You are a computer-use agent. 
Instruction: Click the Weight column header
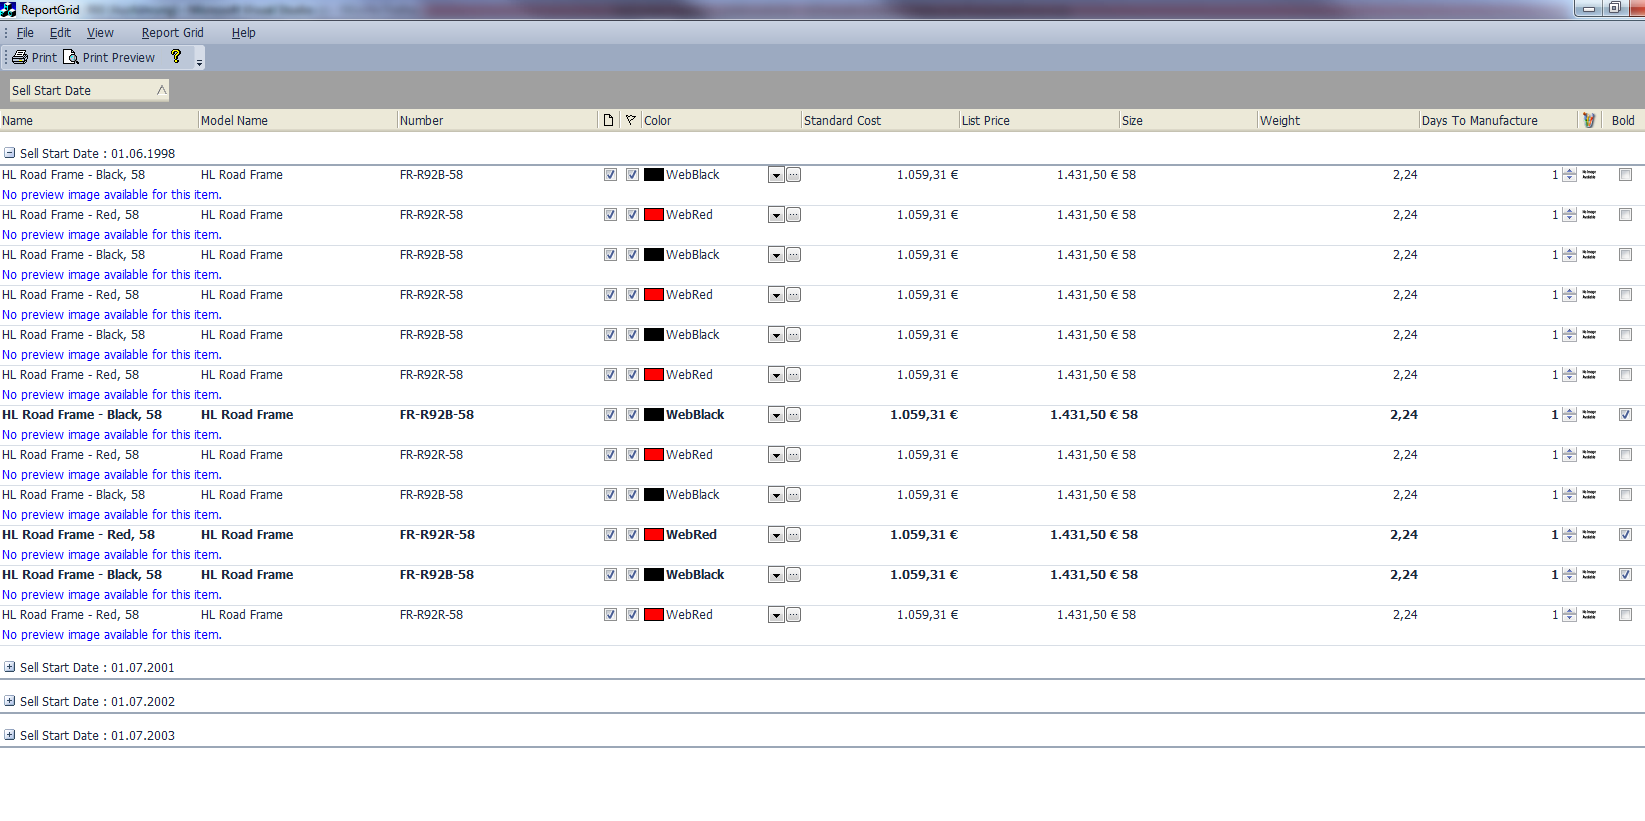pos(1338,120)
